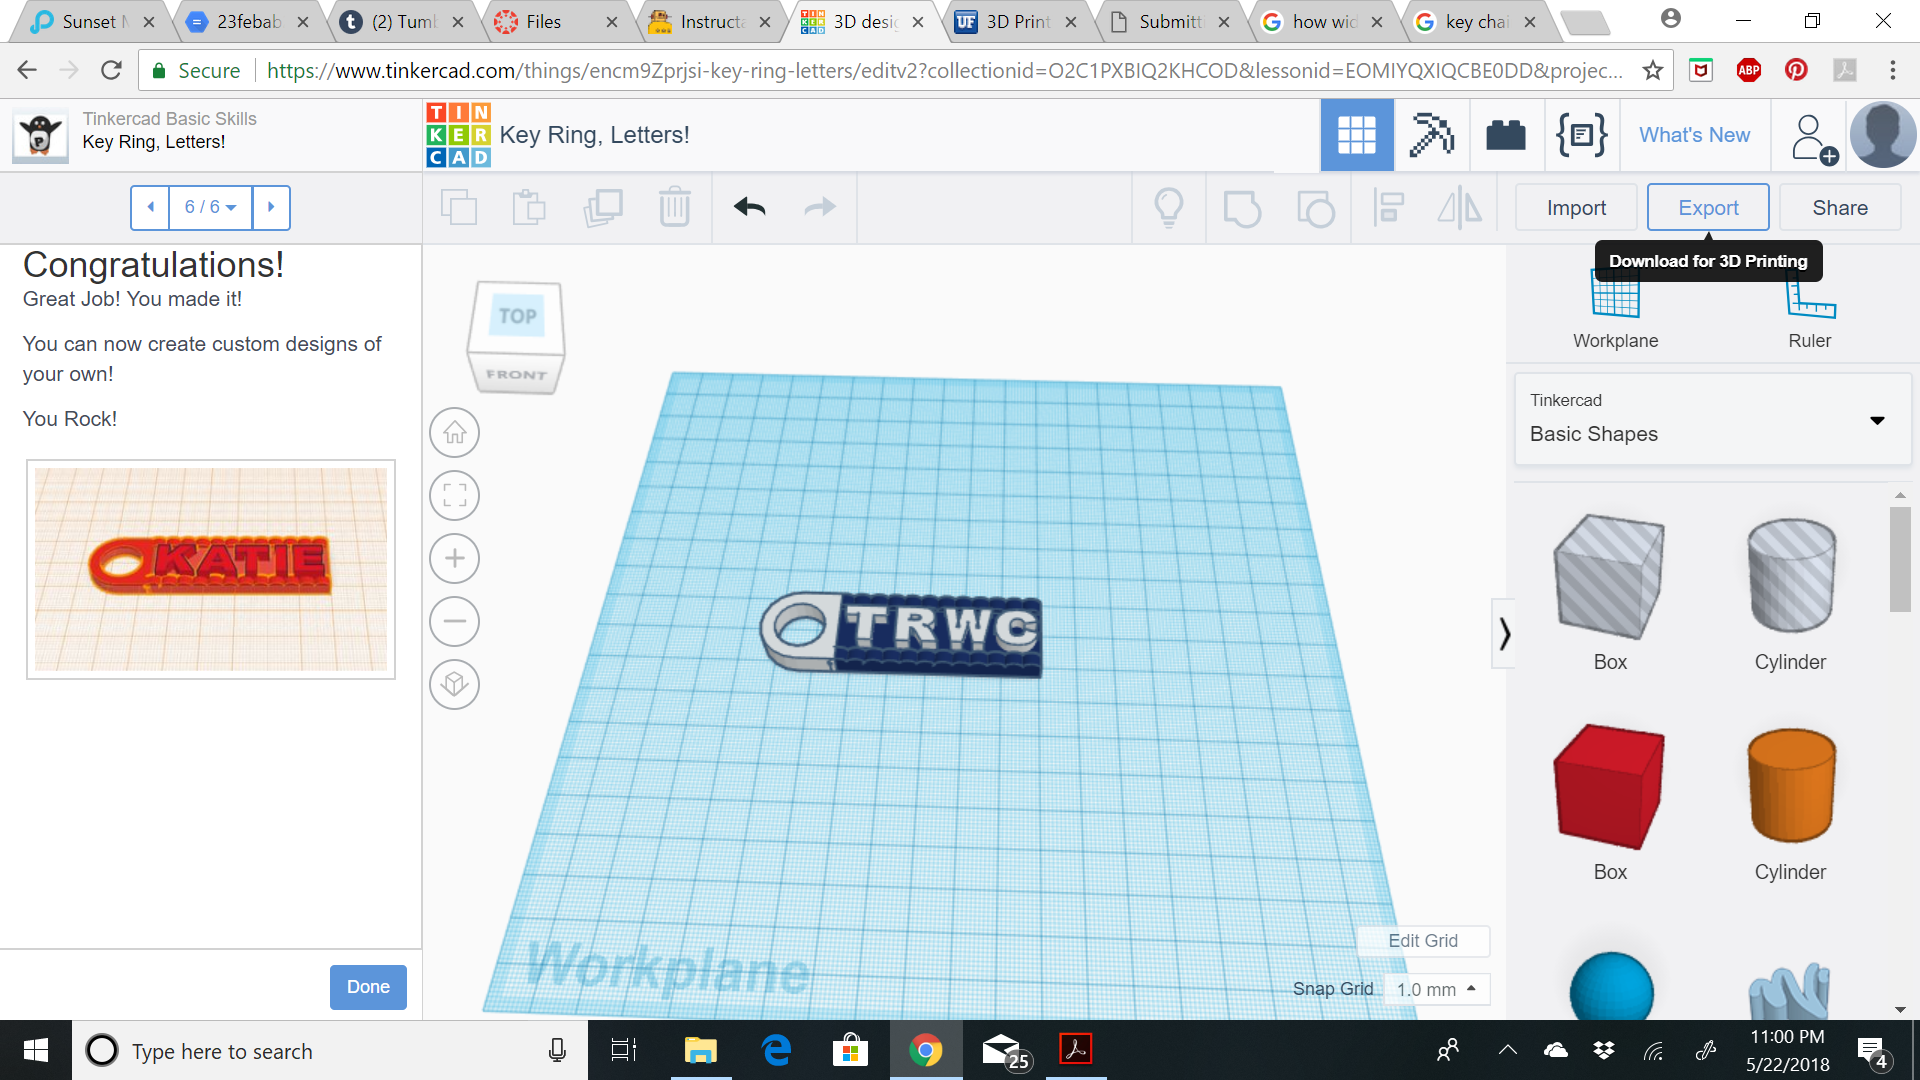Open the Codeblocks editor icon

[1581, 135]
